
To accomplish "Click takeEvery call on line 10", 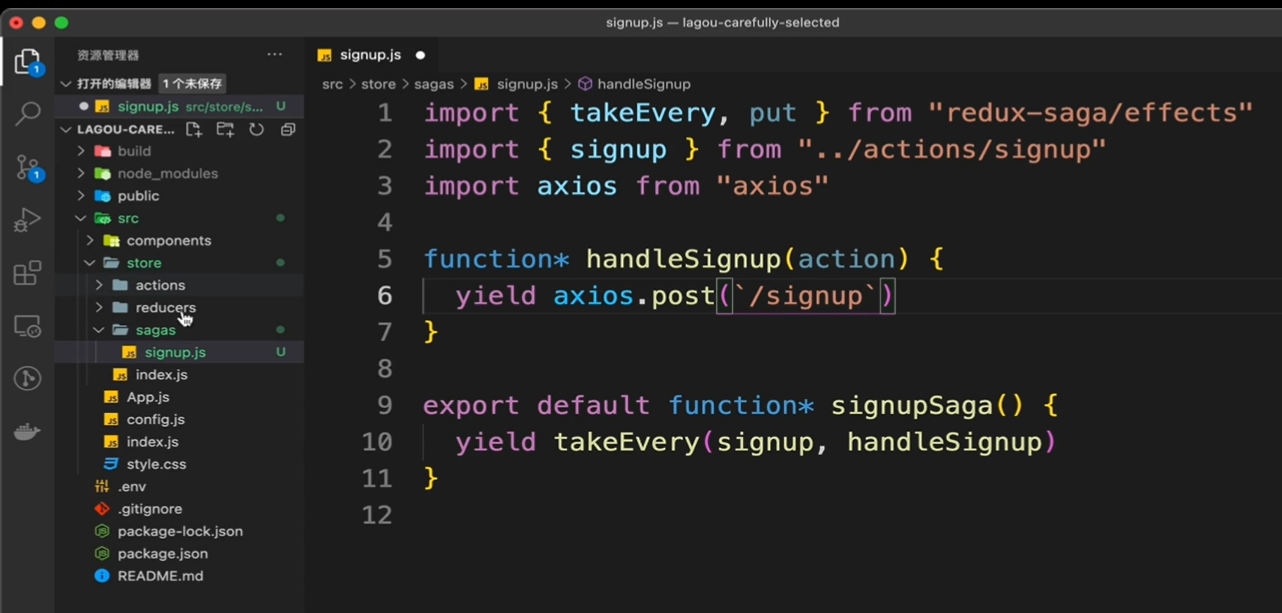I will (x=627, y=441).
